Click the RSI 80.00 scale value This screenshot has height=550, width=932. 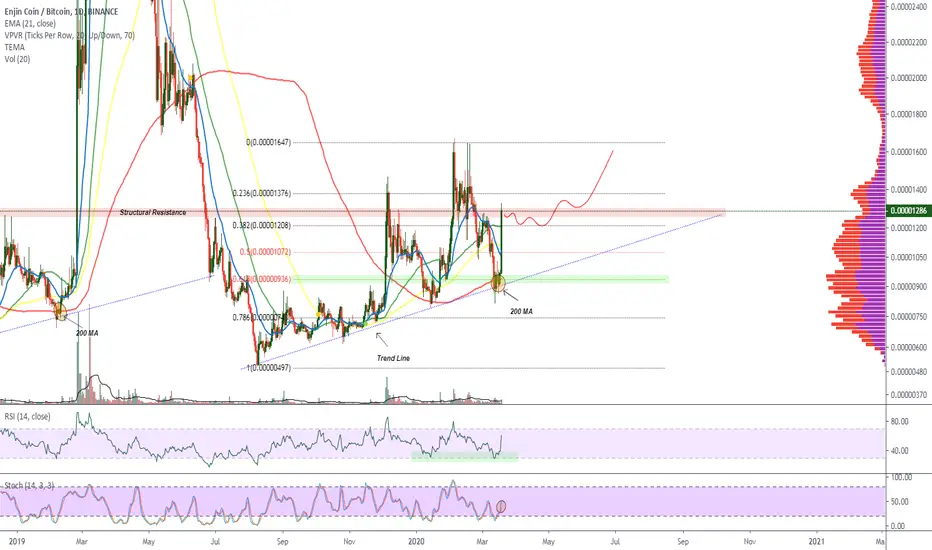click(900, 422)
